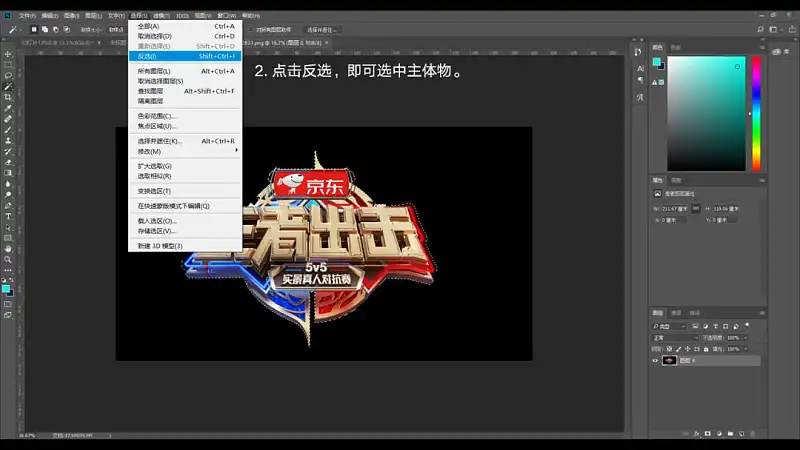Open the layers panel flyout menu
800x450 pixels.
(x=762, y=313)
